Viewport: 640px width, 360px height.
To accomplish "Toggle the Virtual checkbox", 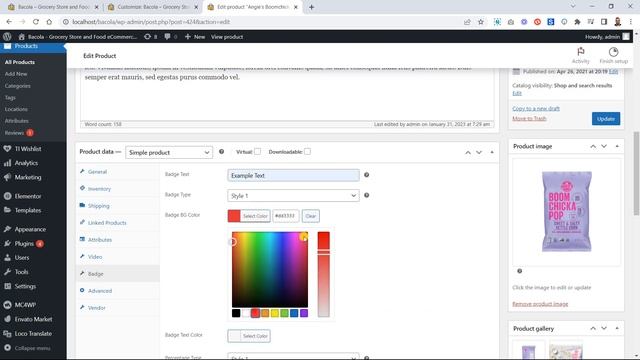I will click(x=257, y=151).
